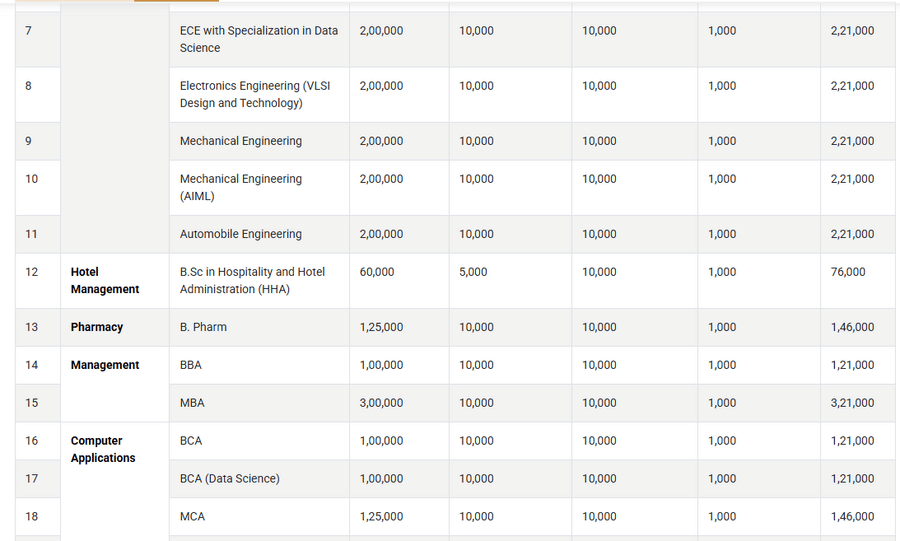The height and width of the screenshot is (541, 900).
Task: Select serial number 12
Action: pyautogui.click(x=32, y=272)
